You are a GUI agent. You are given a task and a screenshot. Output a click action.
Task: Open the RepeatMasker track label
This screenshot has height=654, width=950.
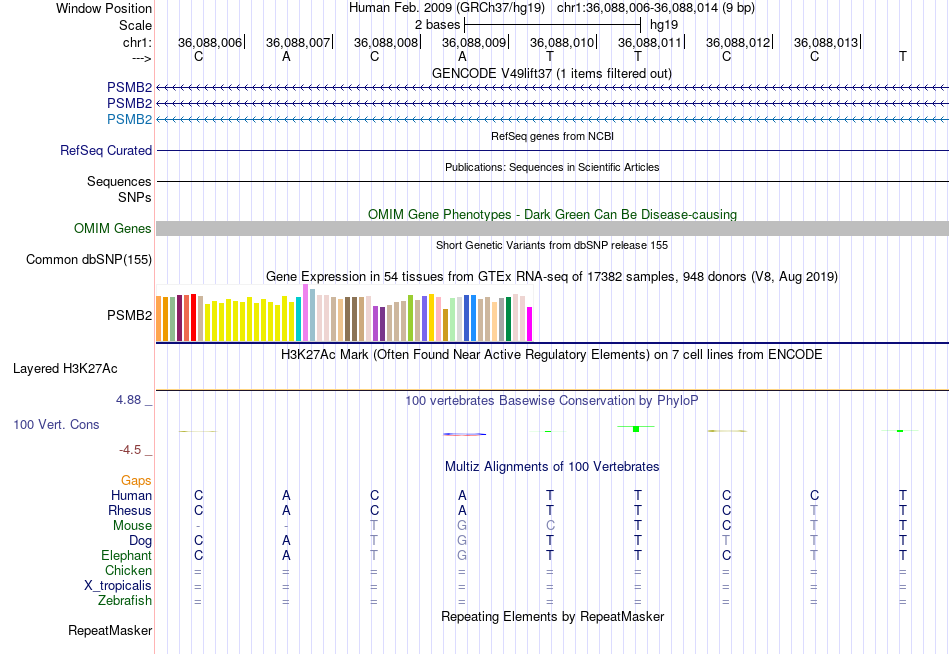(x=110, y=630)
